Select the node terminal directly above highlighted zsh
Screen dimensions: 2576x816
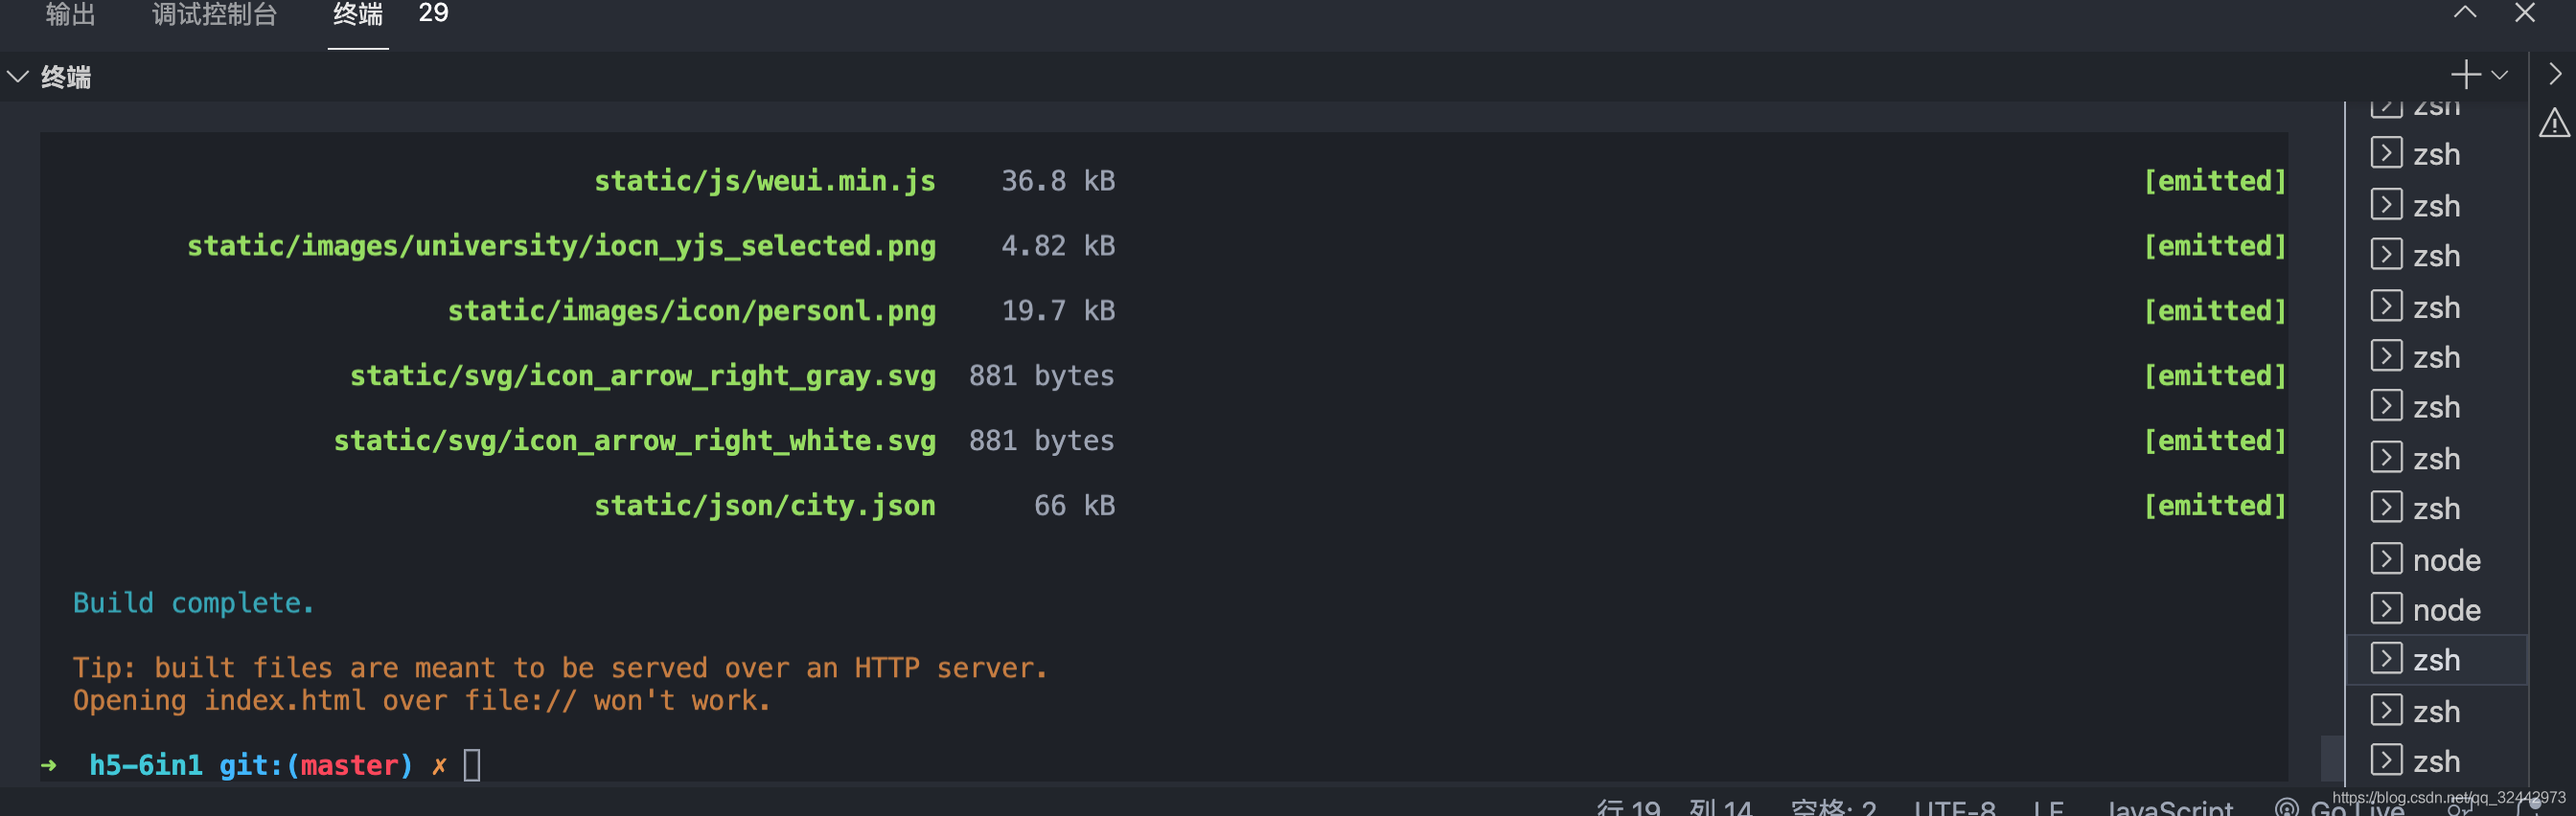pos(2436,610)
